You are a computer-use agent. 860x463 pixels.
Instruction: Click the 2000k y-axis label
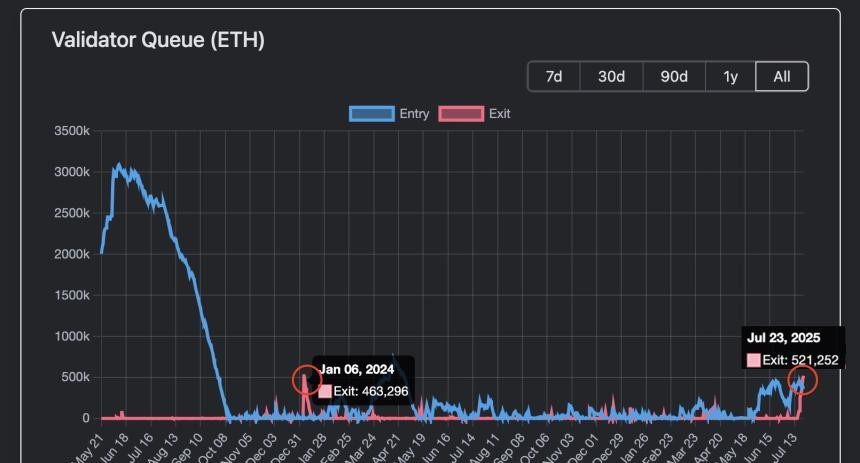(72, 255)
